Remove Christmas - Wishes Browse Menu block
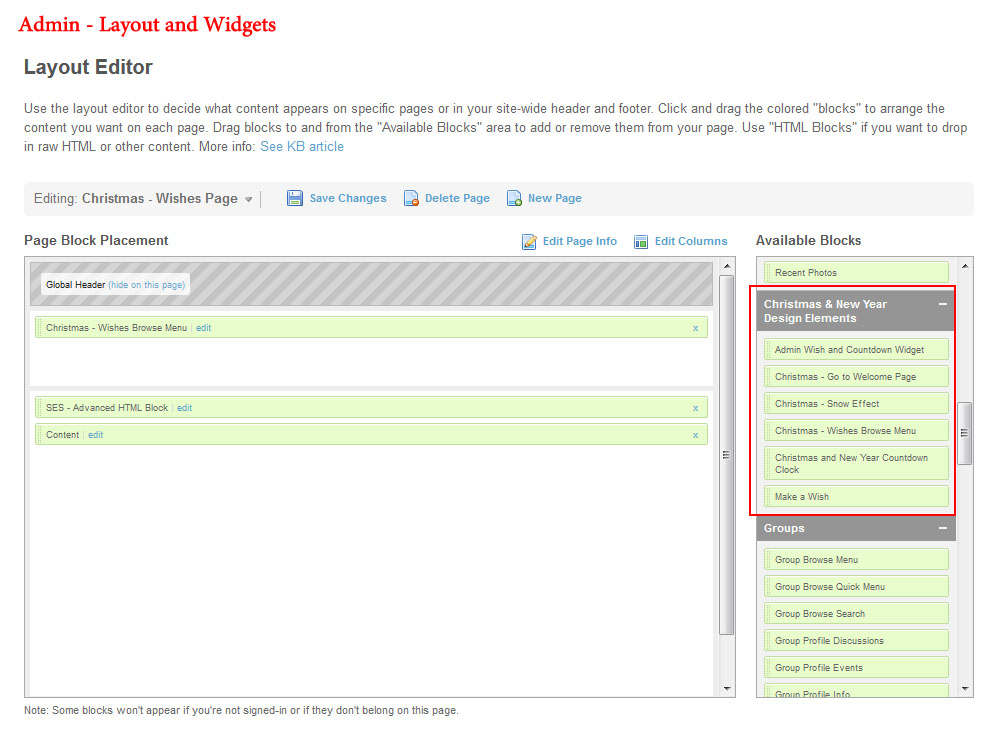Viewport: 988px width, 736px height. pos(695,328)
